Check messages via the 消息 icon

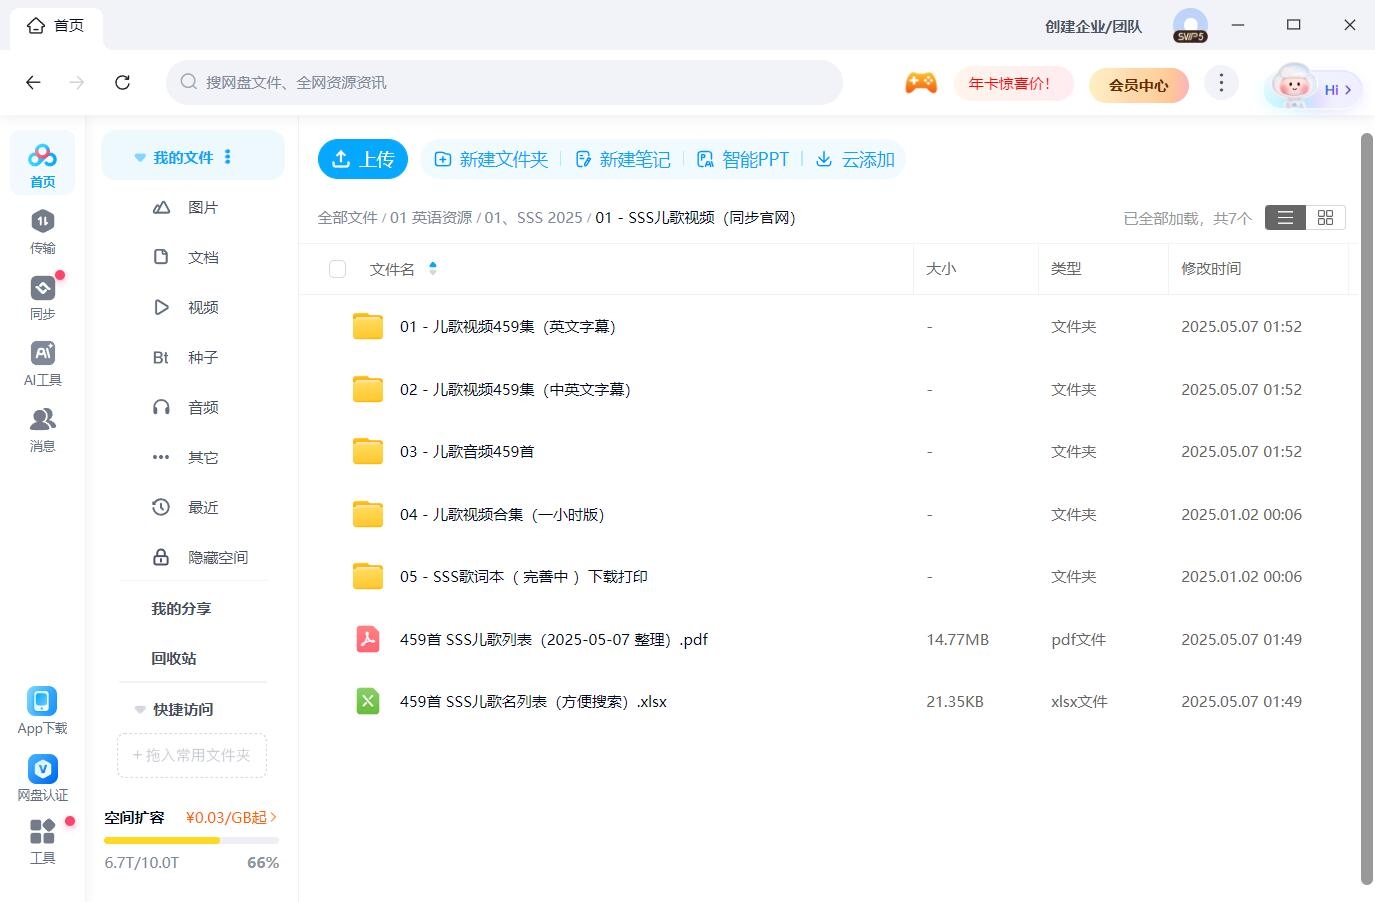tap(42, 430)
